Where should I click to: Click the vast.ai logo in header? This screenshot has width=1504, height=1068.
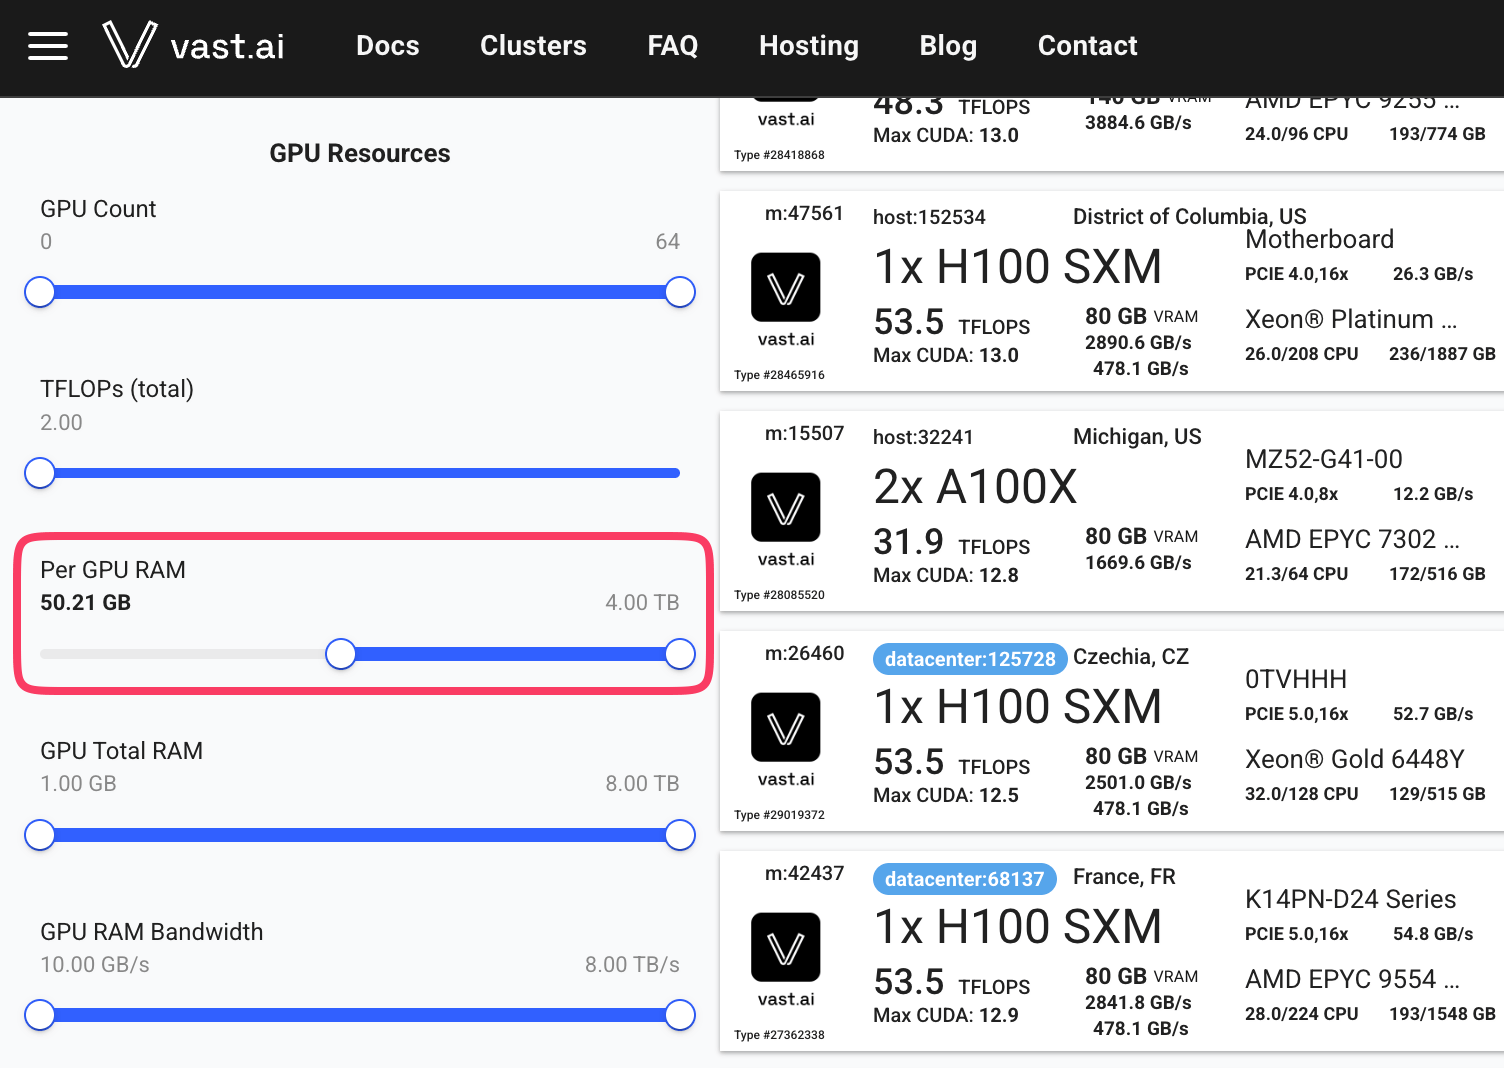pos(194,46)
